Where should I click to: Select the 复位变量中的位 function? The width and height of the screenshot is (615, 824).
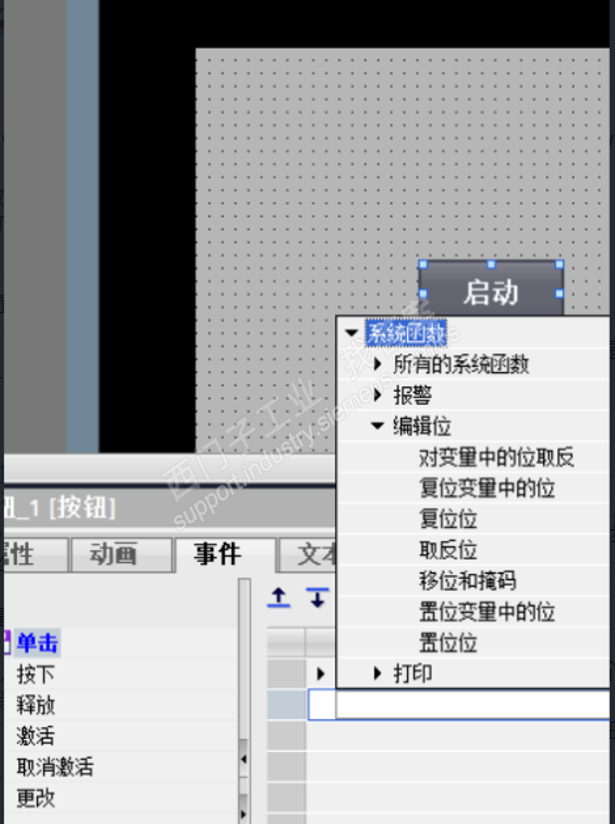(487, 488)
